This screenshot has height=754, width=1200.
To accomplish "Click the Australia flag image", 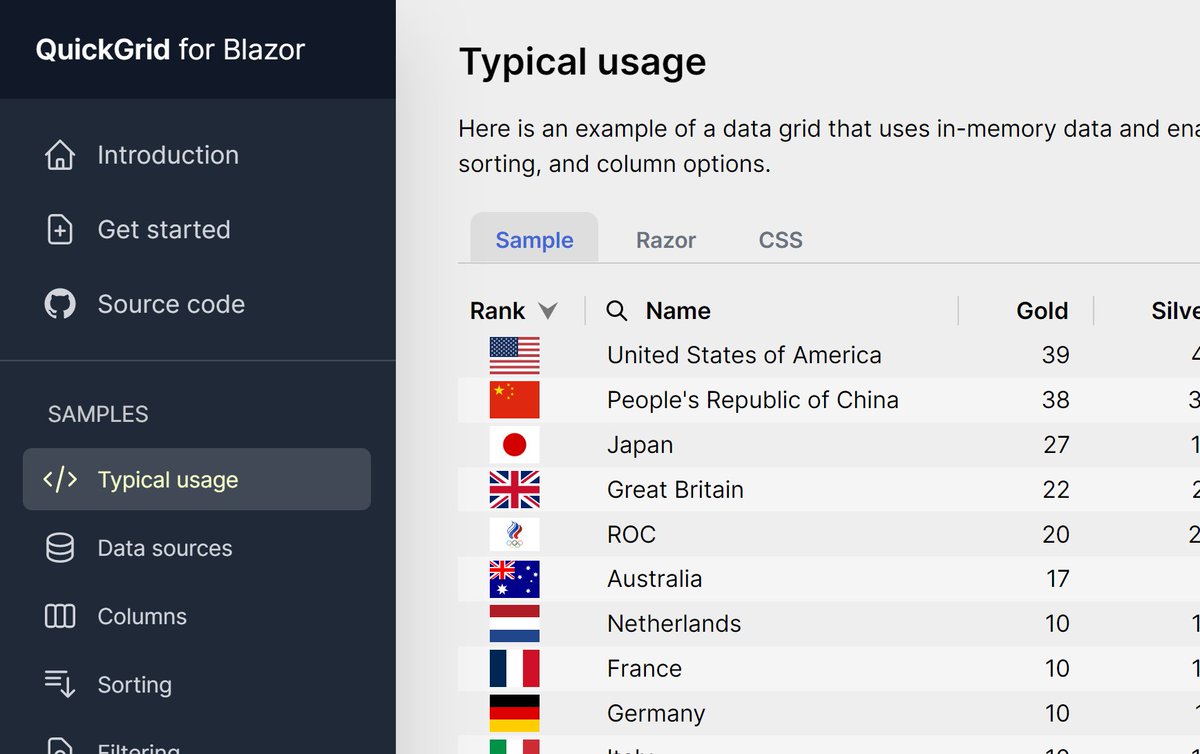I will pyautogui.click(x=514, y=579).
